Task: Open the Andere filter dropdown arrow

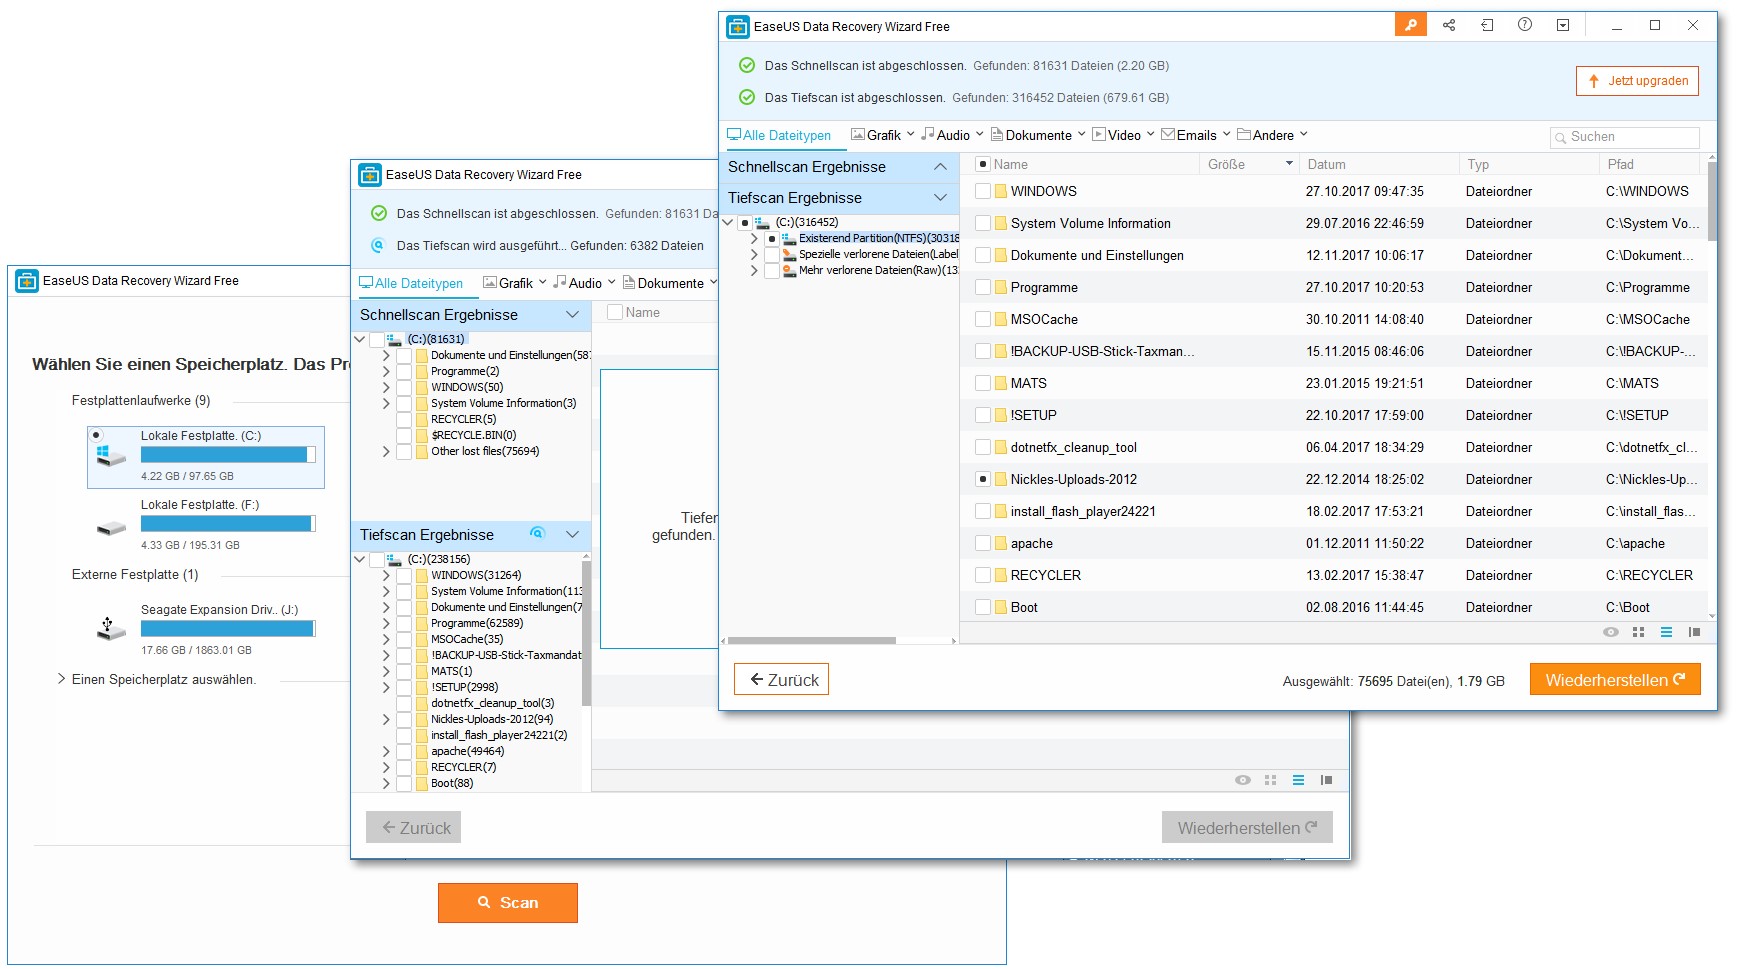Action: pos(1304,134)
